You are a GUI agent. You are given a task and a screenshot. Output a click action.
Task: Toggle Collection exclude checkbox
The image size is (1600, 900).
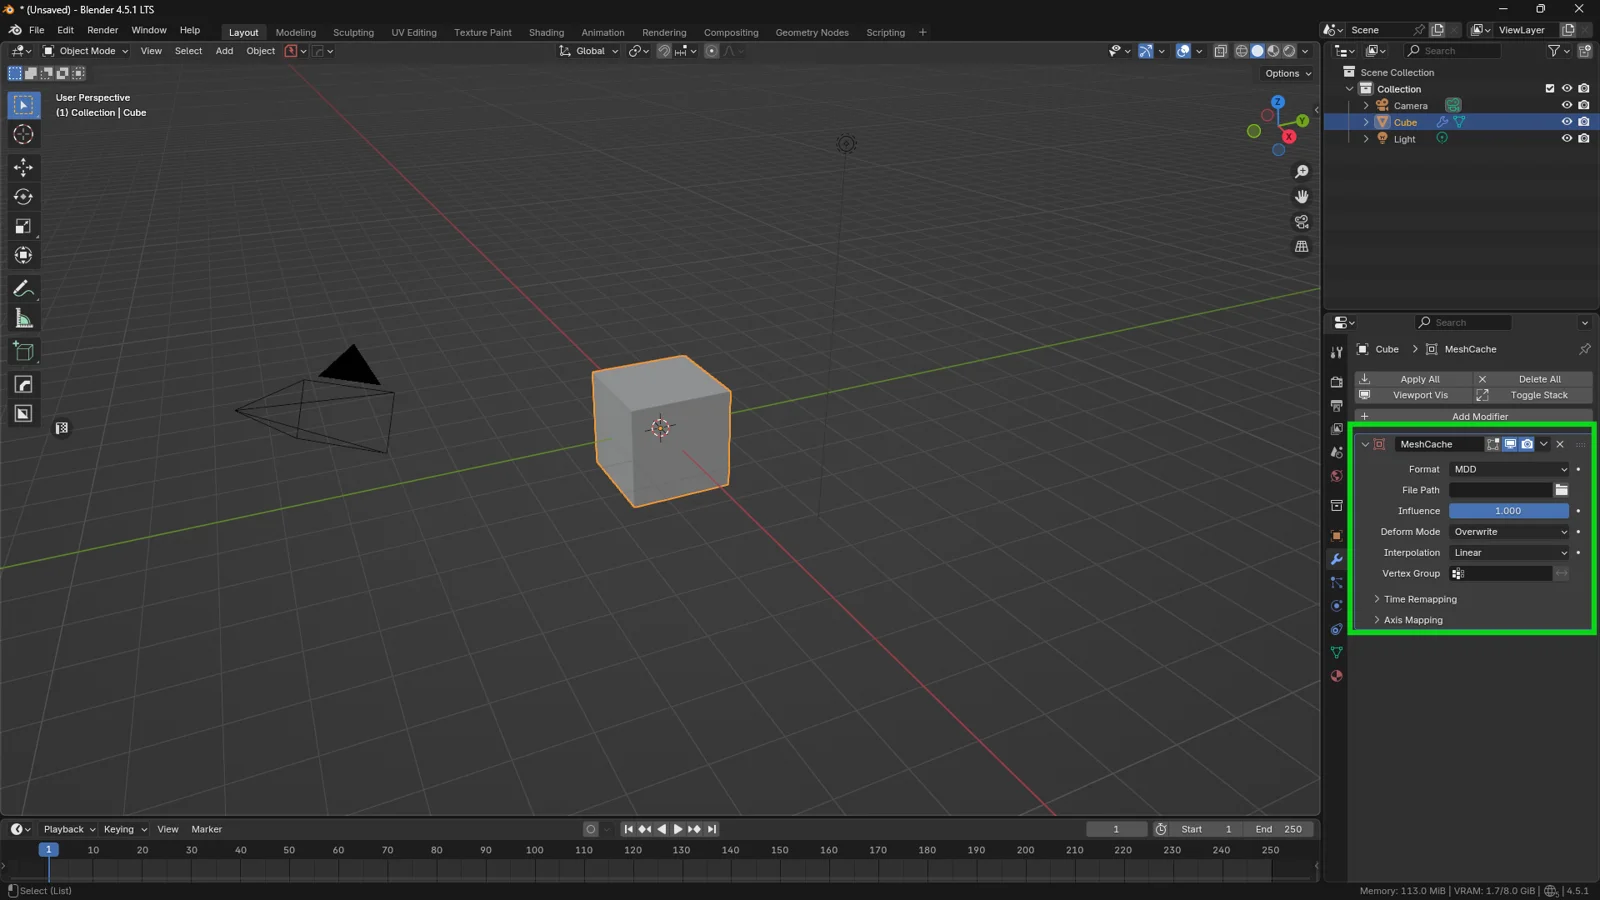(x=1550, y=88)
